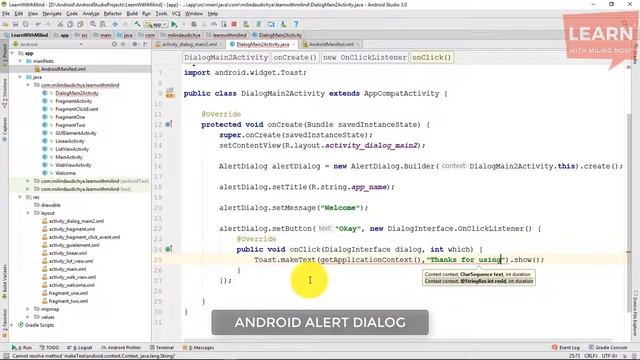
Task: Collapse the java folder node
Action: 20,77
